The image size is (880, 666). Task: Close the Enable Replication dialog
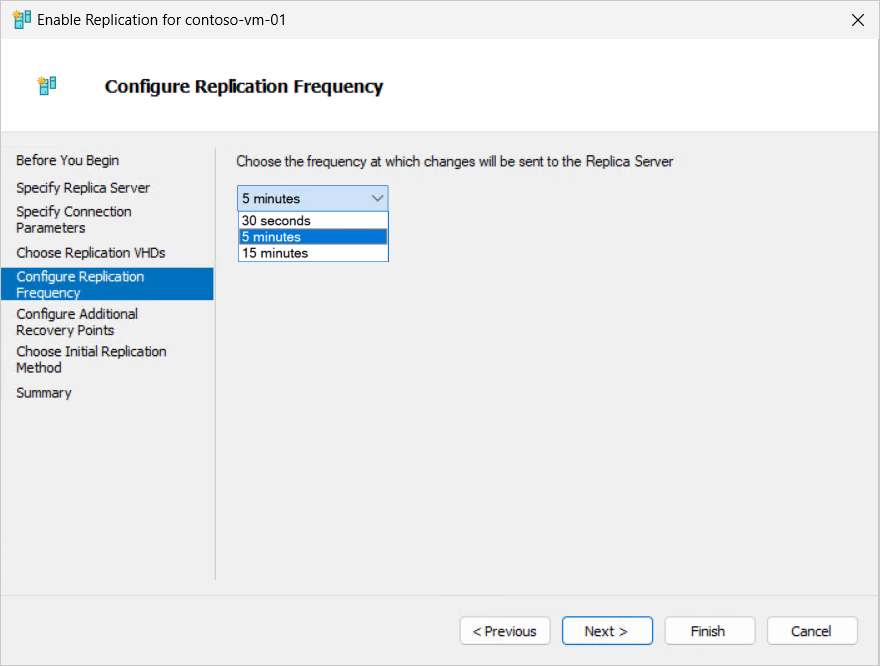(858, 20)
